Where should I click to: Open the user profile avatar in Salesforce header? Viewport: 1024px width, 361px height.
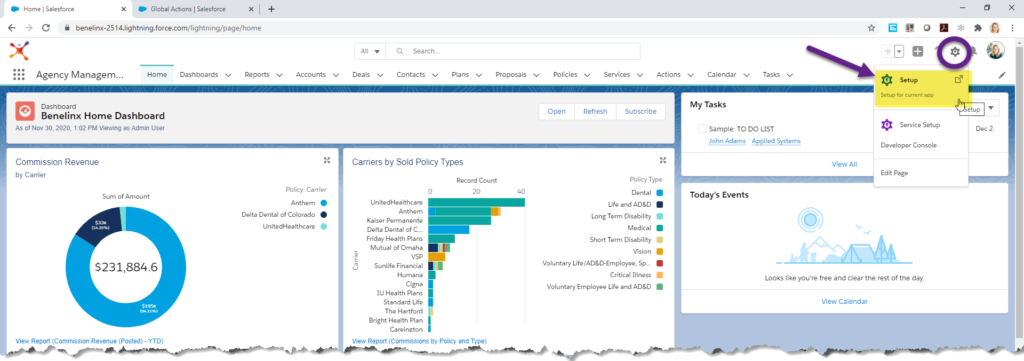tap(995, 51)
